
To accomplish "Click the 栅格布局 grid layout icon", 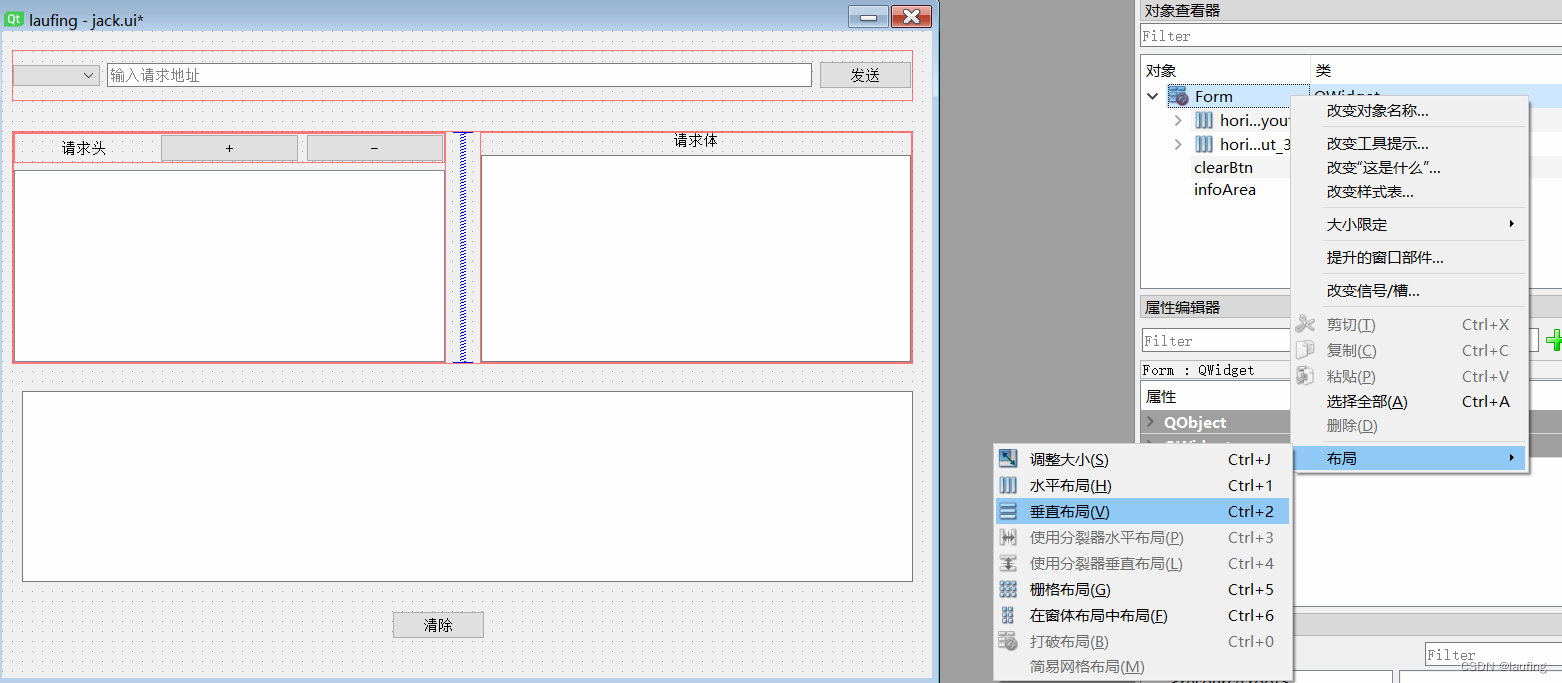I will 1007,589.
